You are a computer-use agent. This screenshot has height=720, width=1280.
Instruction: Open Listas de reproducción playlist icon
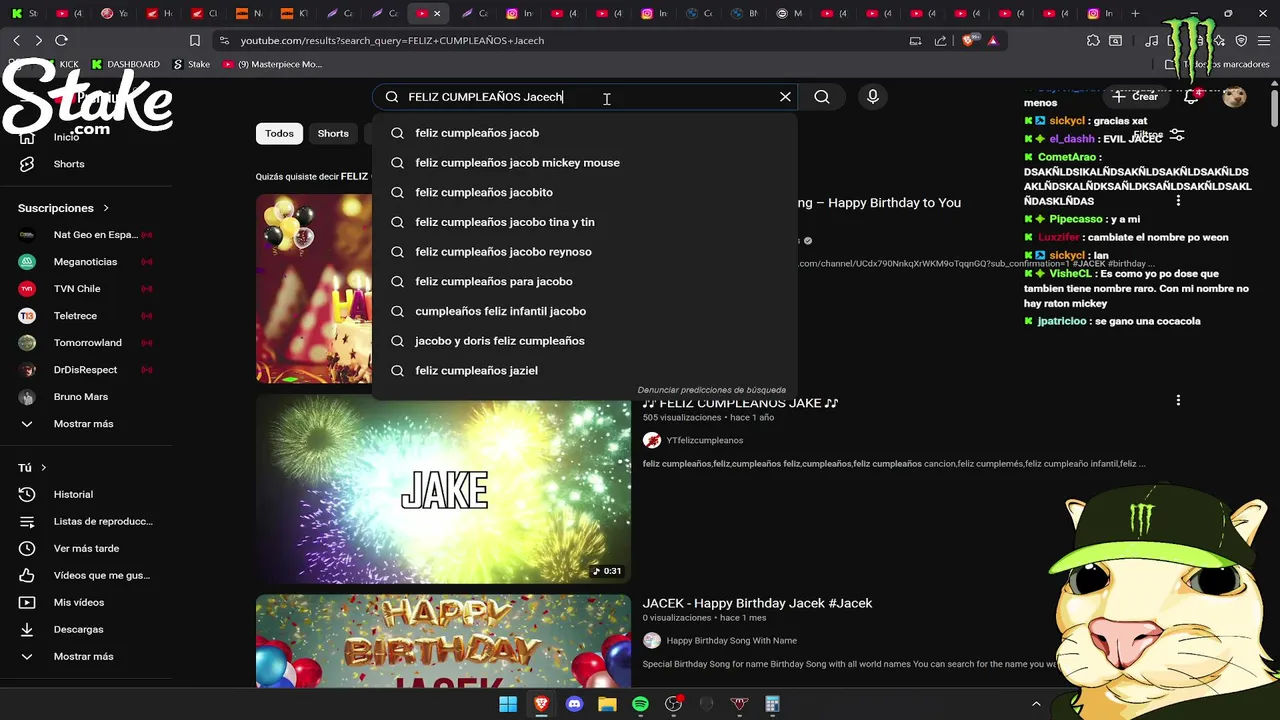click(27, 521)
